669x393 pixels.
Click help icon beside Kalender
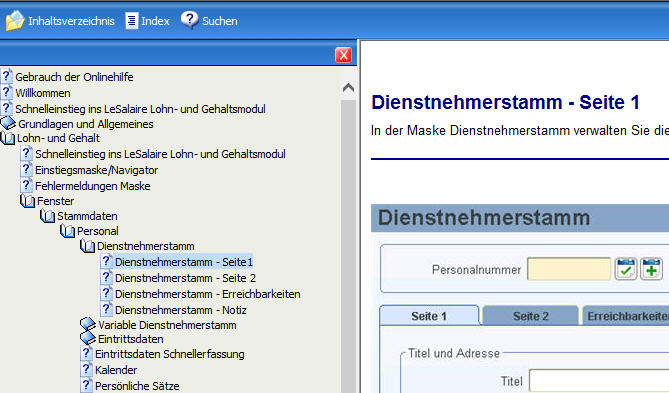[x=86, y=369]
